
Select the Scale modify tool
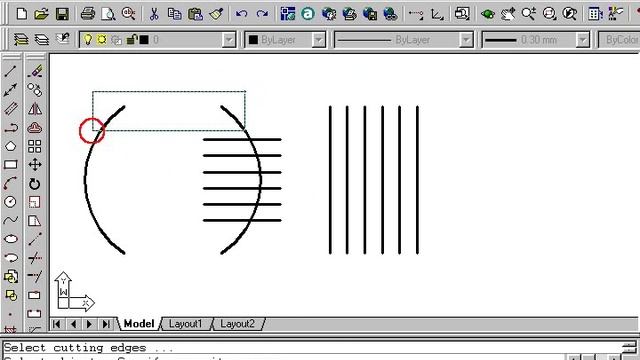35,202
